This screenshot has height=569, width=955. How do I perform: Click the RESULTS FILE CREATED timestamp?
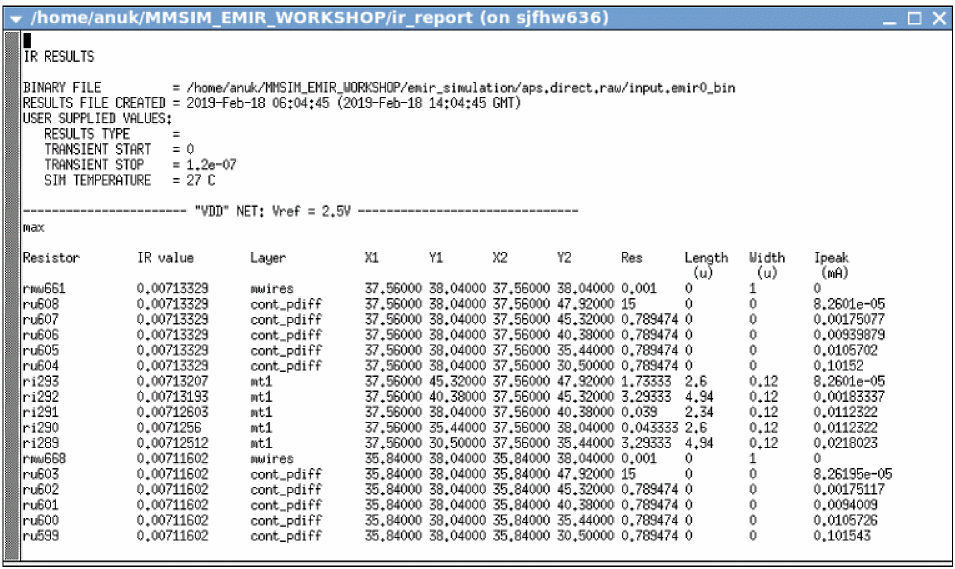click(x=353, y=103)
